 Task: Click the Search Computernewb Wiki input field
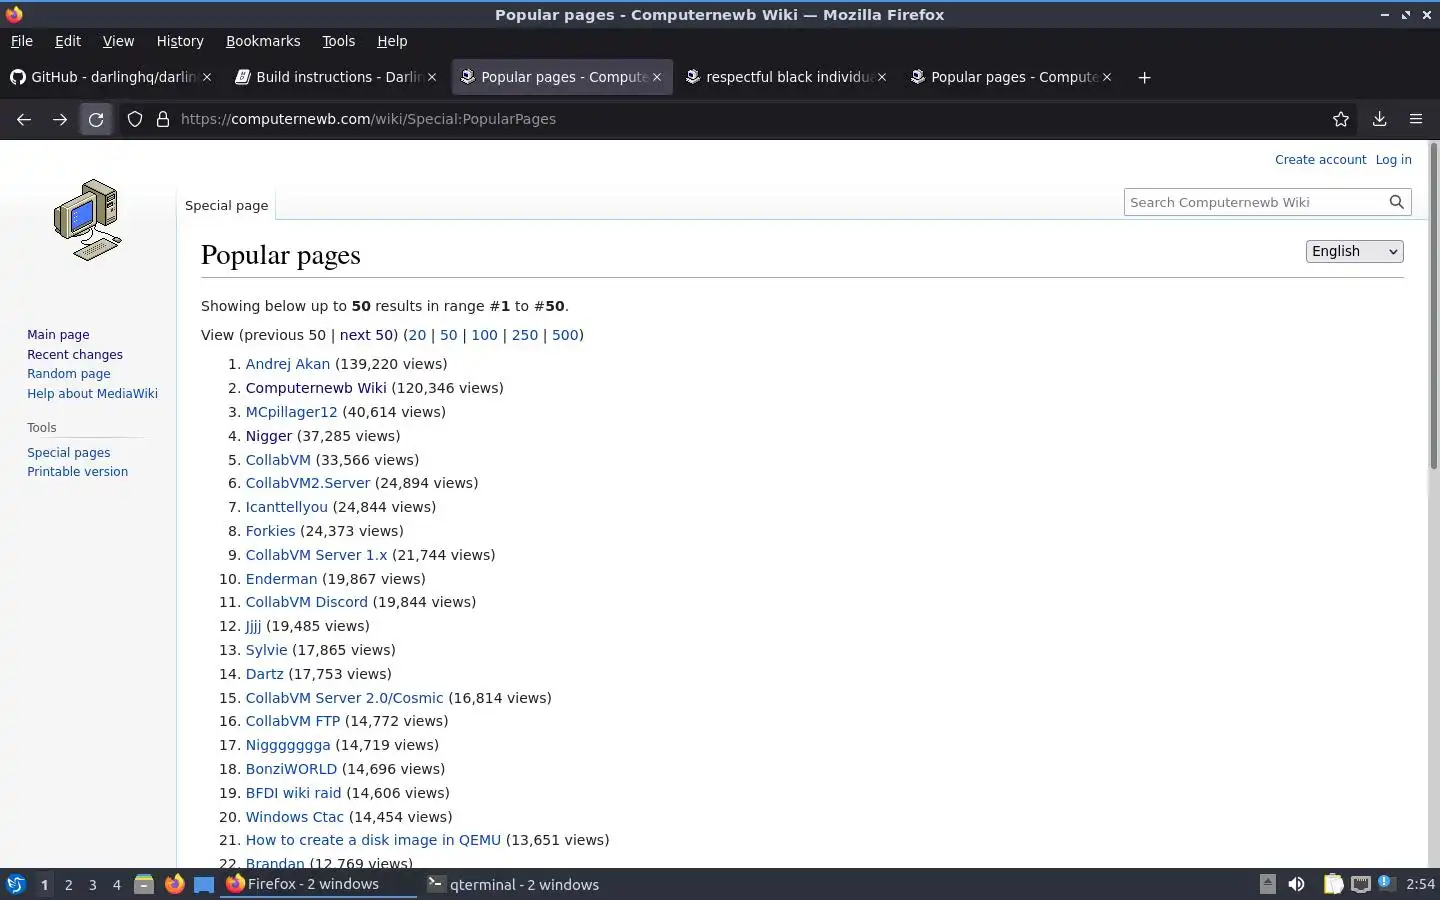[x=1255, y=202]
